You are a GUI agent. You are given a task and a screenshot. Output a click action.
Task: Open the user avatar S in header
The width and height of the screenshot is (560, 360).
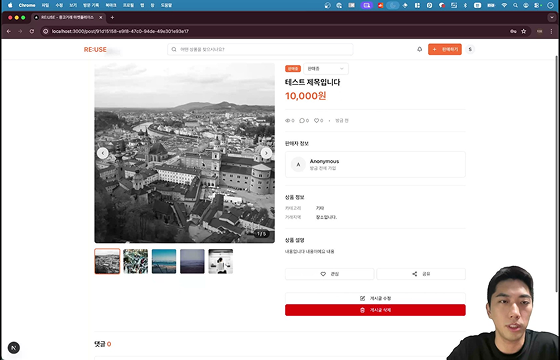click(x=470, y=49)
